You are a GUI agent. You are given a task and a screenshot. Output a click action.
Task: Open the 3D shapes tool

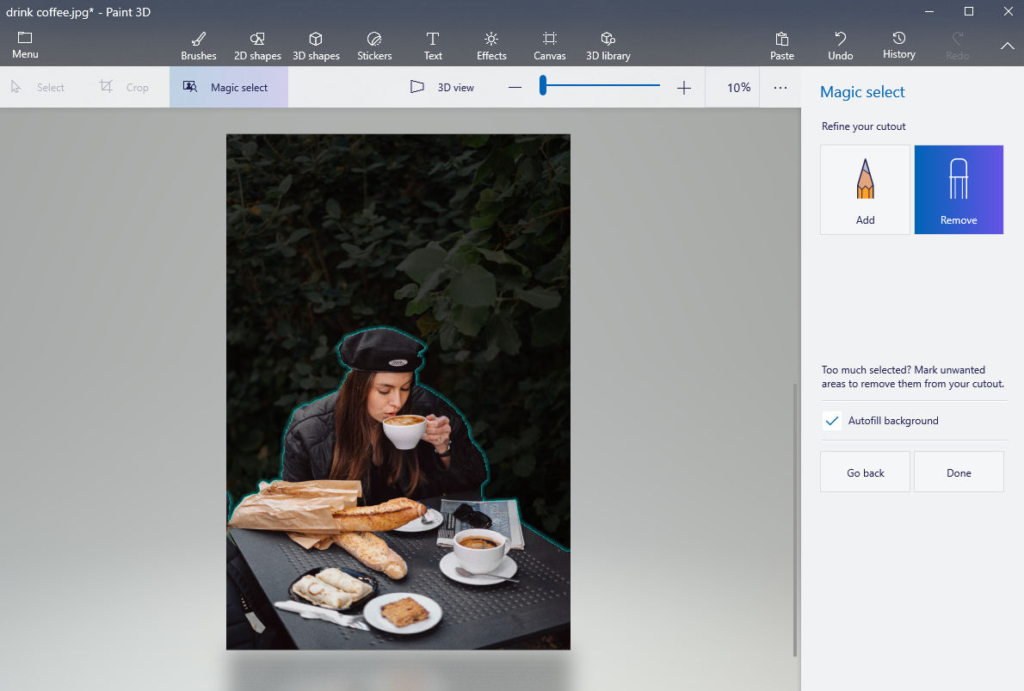tap(316, 45)
